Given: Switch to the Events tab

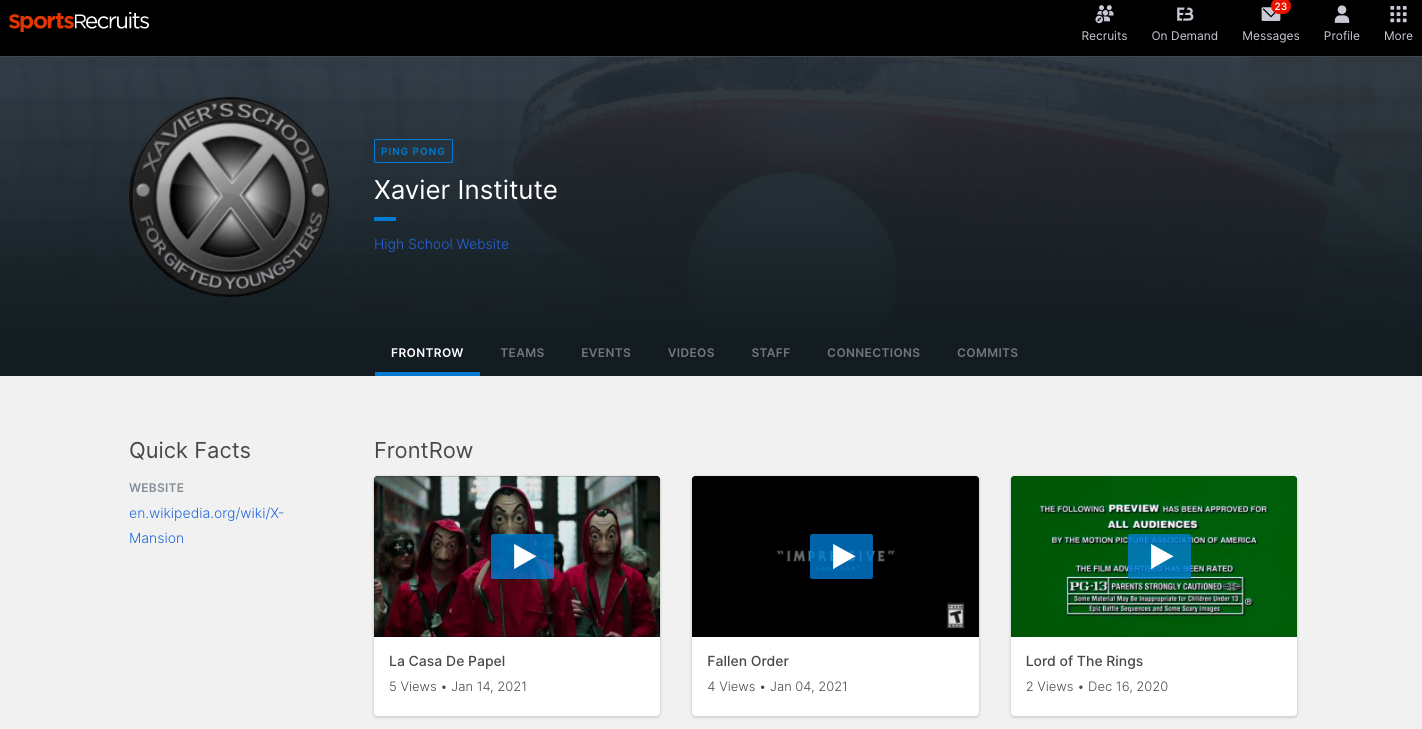Looking at the screenshot, I should click(606, 353).
